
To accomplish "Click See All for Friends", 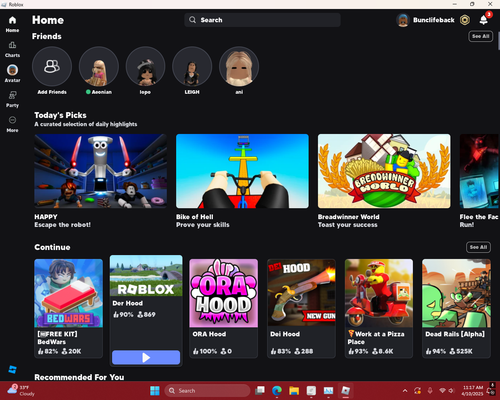I will [x=481, y=36].
